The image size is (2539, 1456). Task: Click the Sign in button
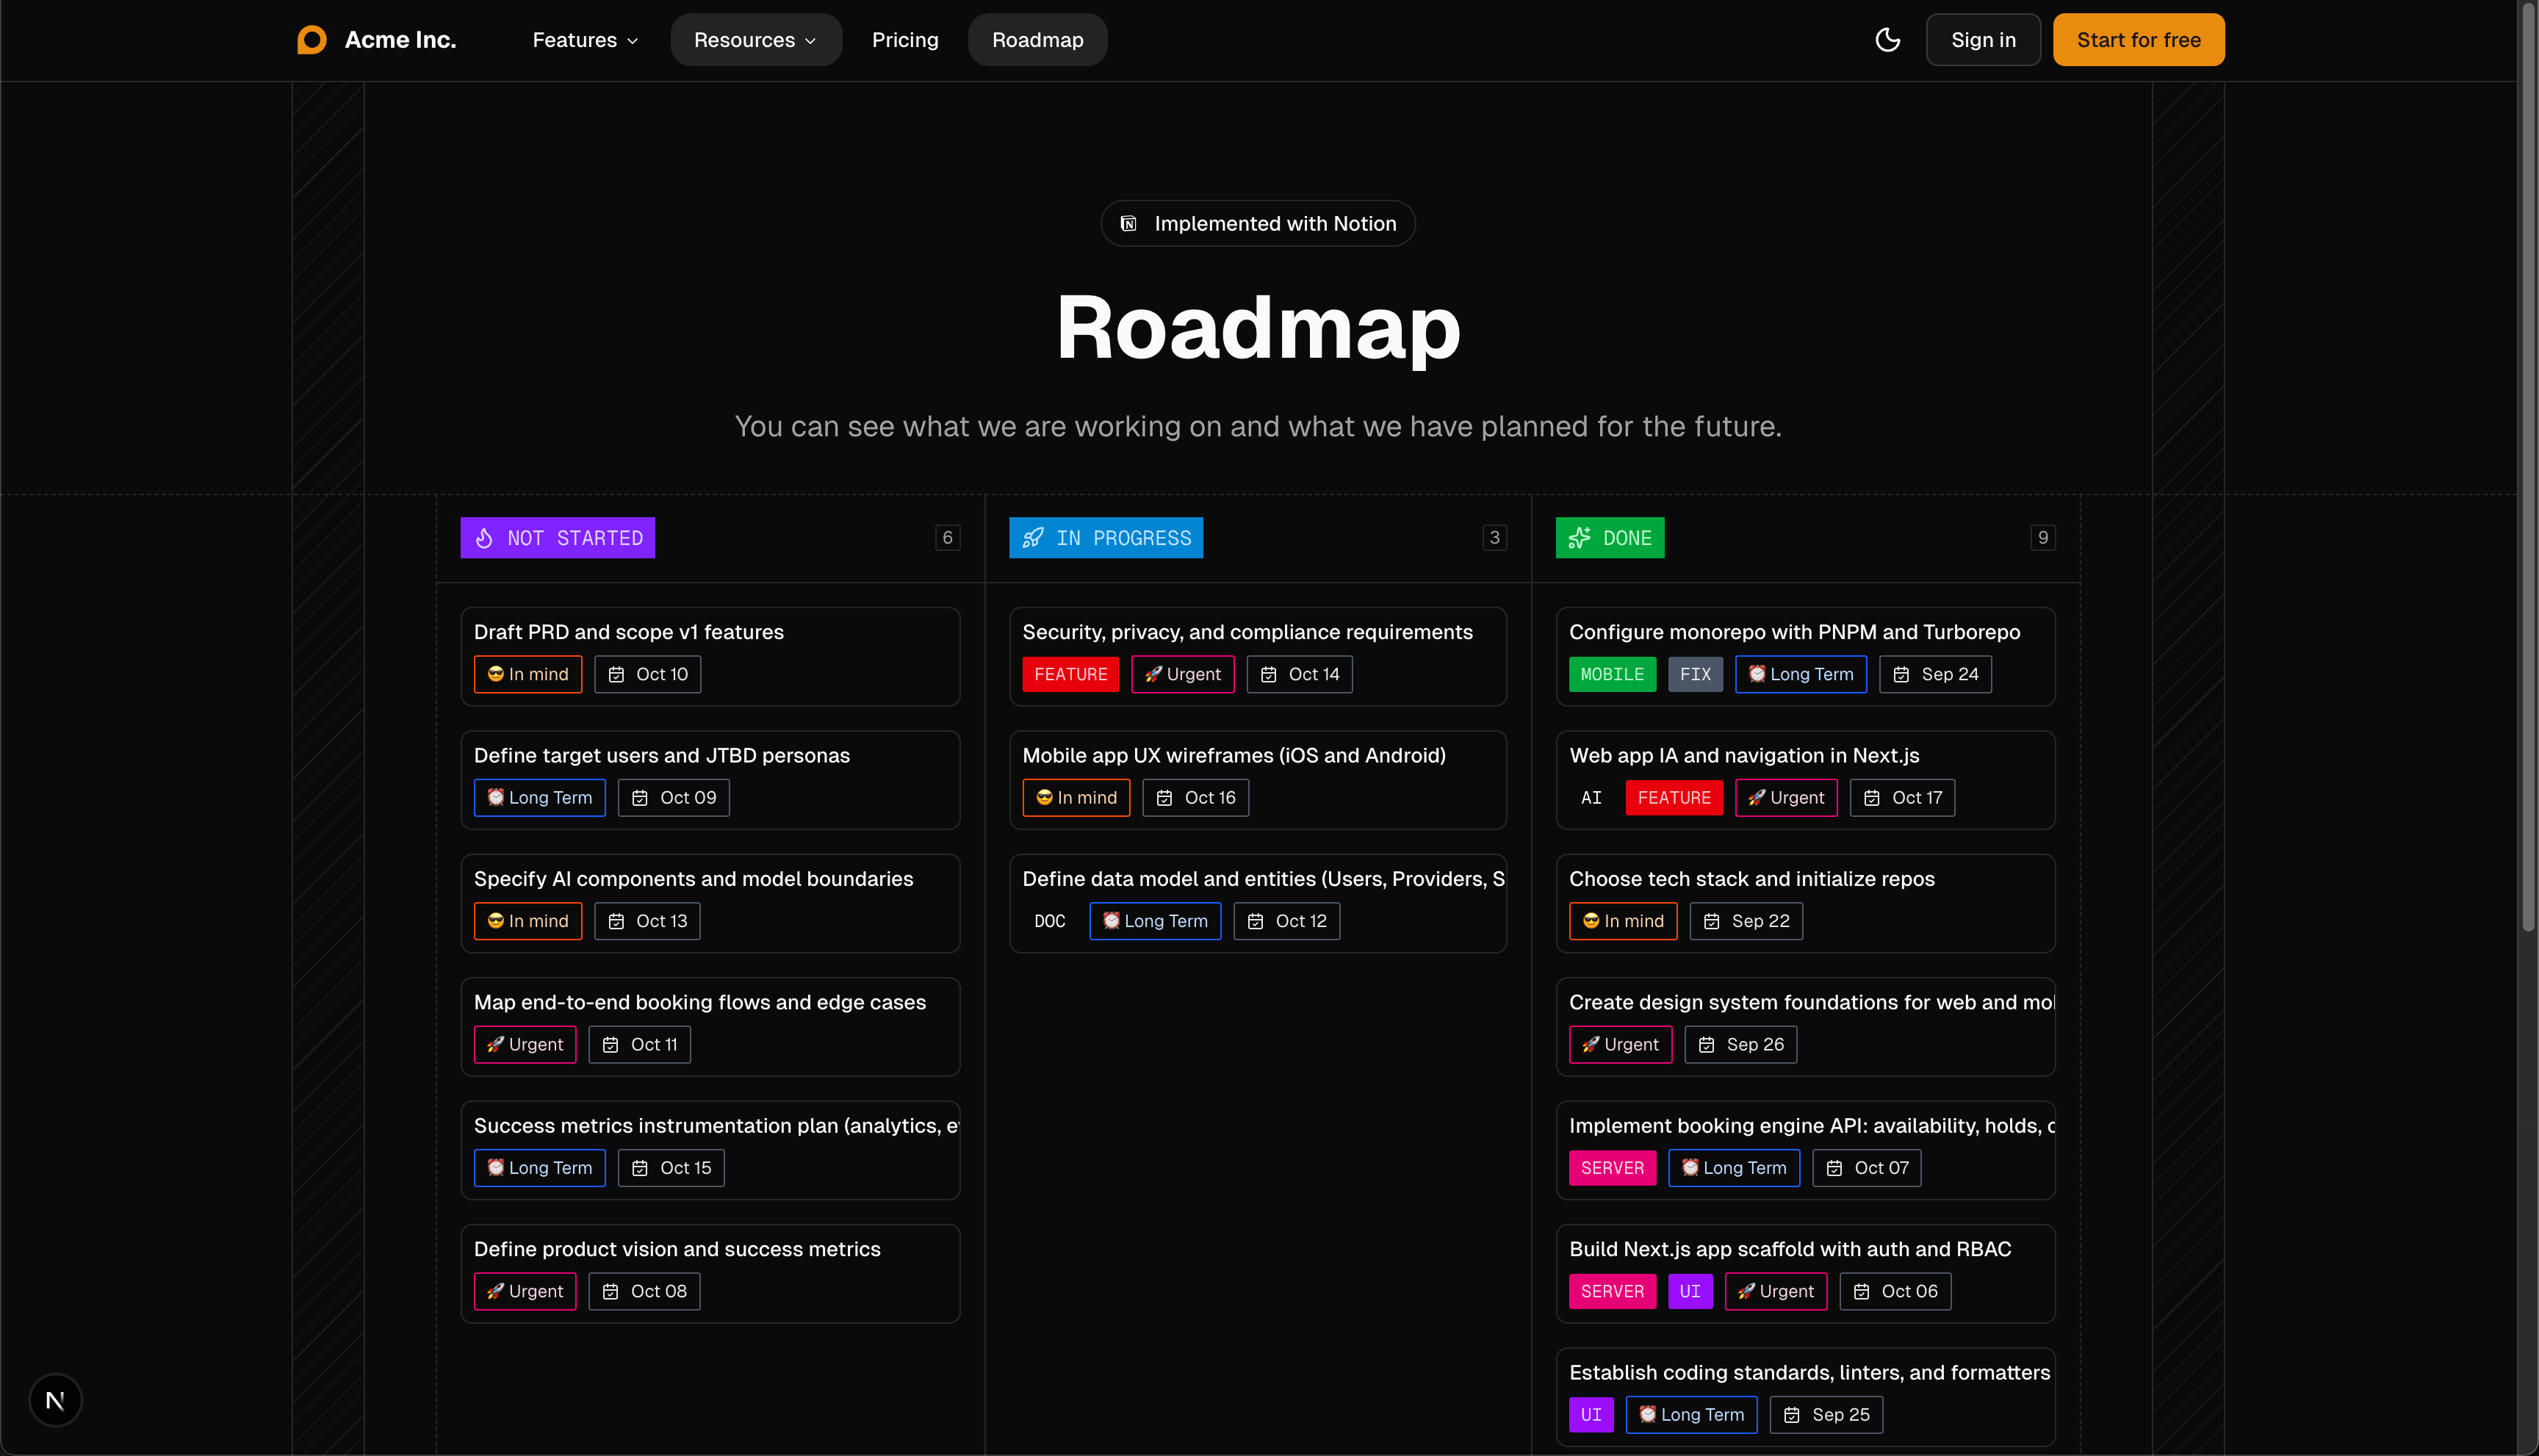click(1983, 40)
